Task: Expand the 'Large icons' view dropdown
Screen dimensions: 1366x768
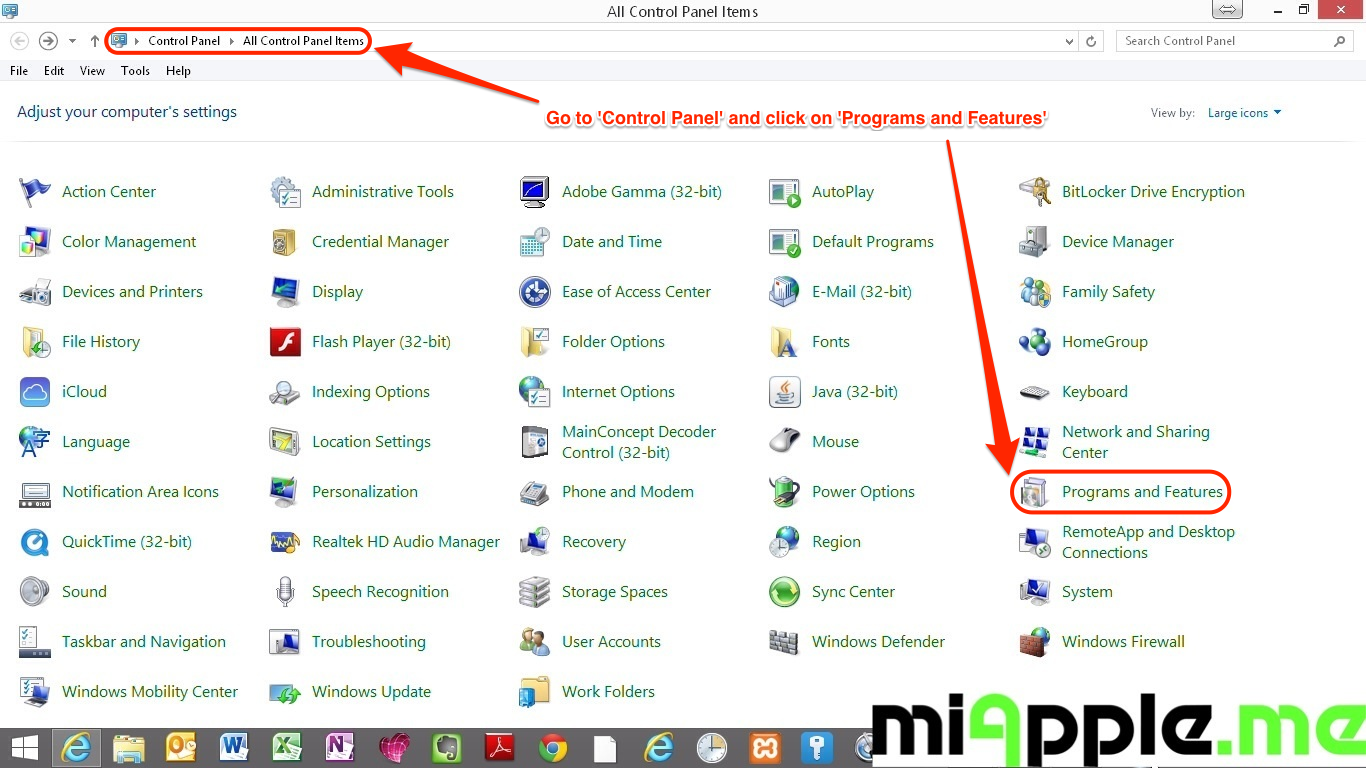Action: pyautogui.click(x=1244, y=113)
